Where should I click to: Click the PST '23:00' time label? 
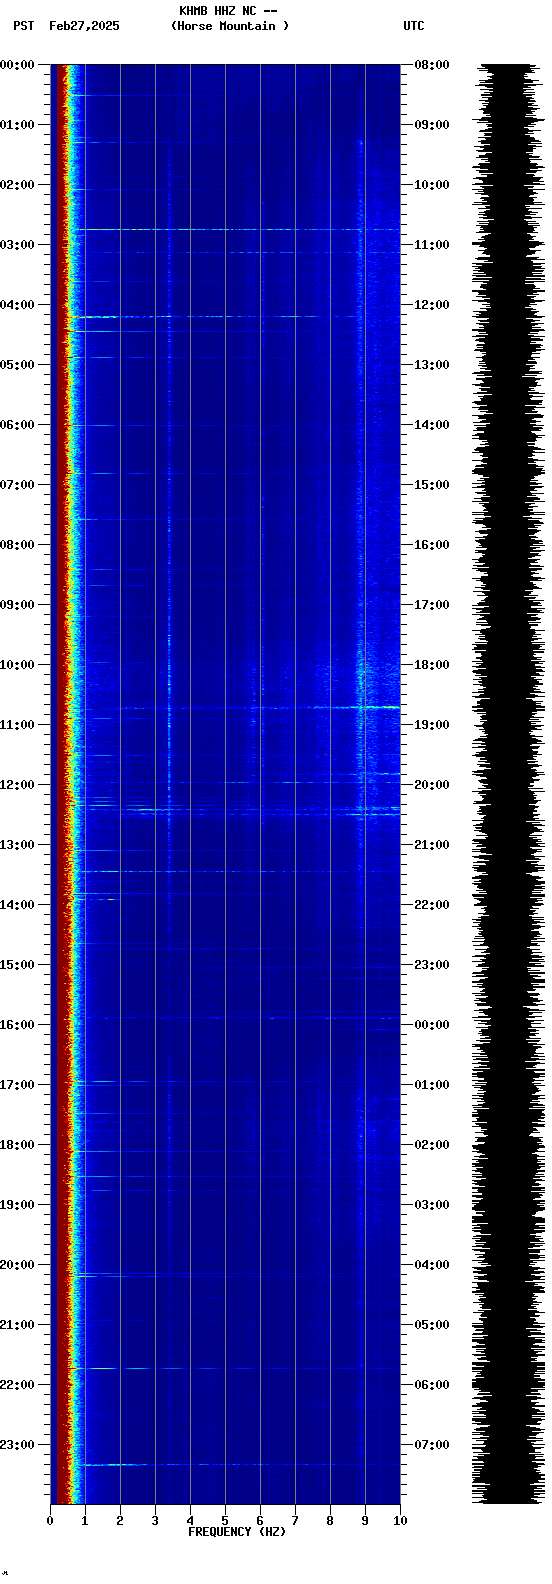click(x=17, y=1445)
